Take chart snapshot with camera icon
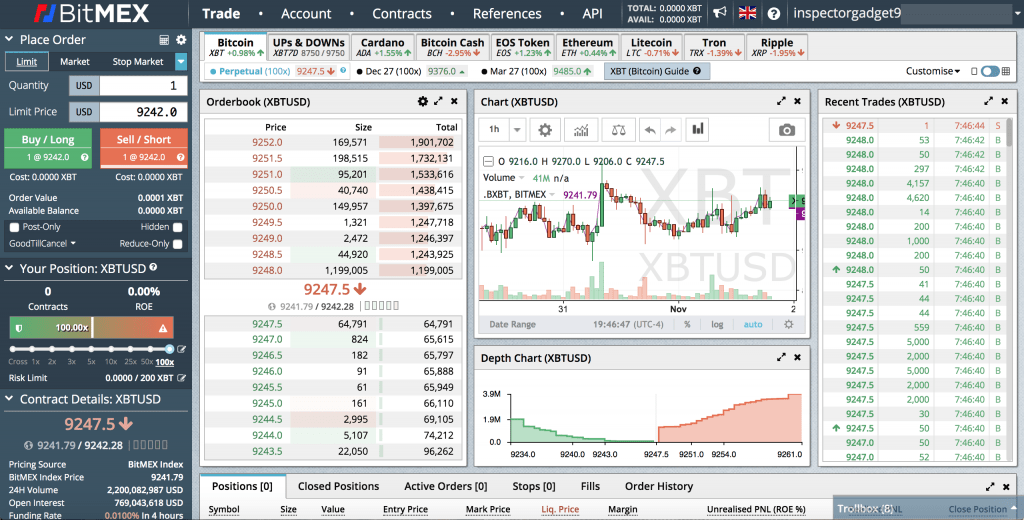The height and width of the screenshot is (520, 1024). tap(787, 130)
